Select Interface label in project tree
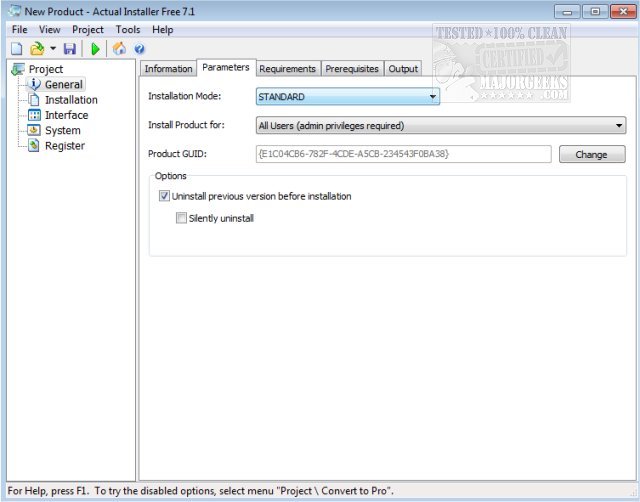 point(67,115)
